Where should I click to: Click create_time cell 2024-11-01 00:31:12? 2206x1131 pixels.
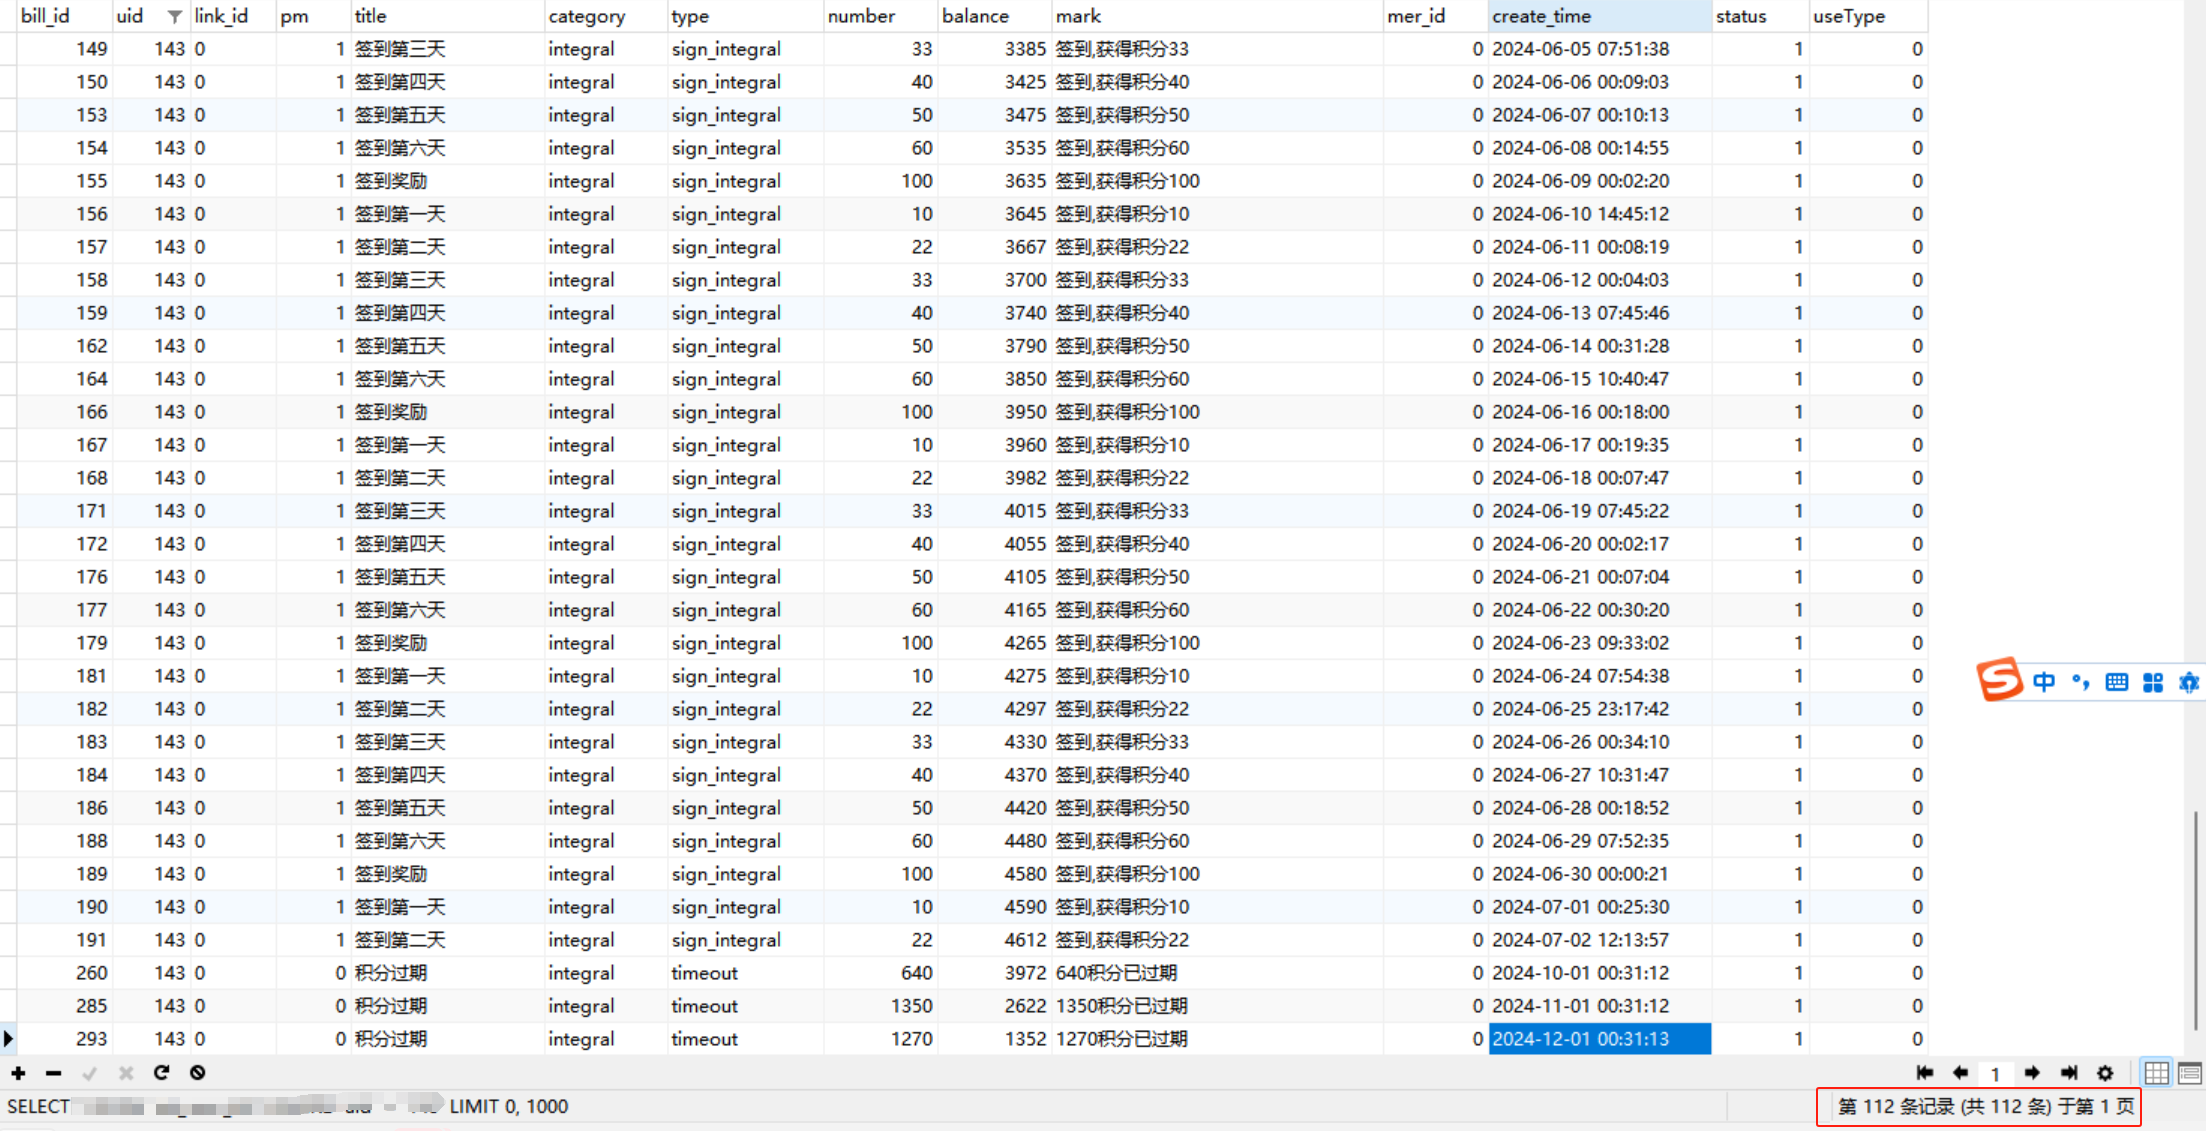point(1600,1006)
